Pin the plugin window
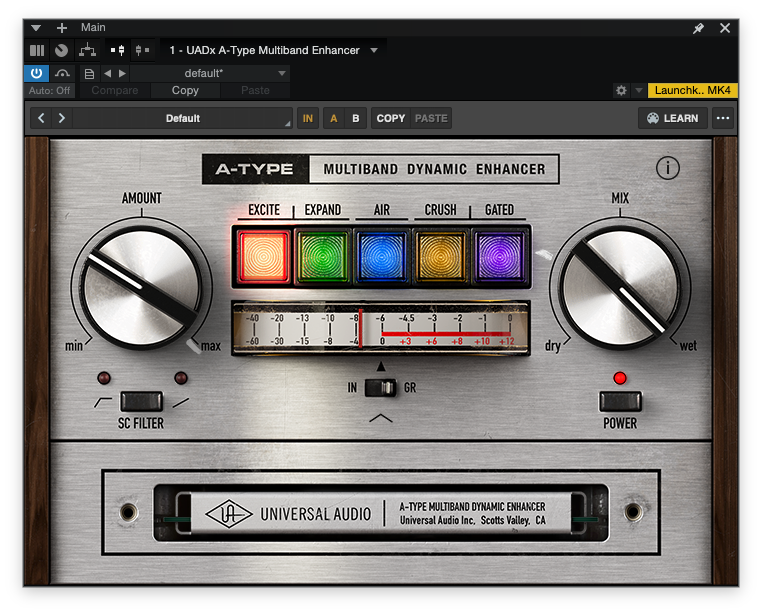This screenshot has height=614, width=762. point(698,28)
